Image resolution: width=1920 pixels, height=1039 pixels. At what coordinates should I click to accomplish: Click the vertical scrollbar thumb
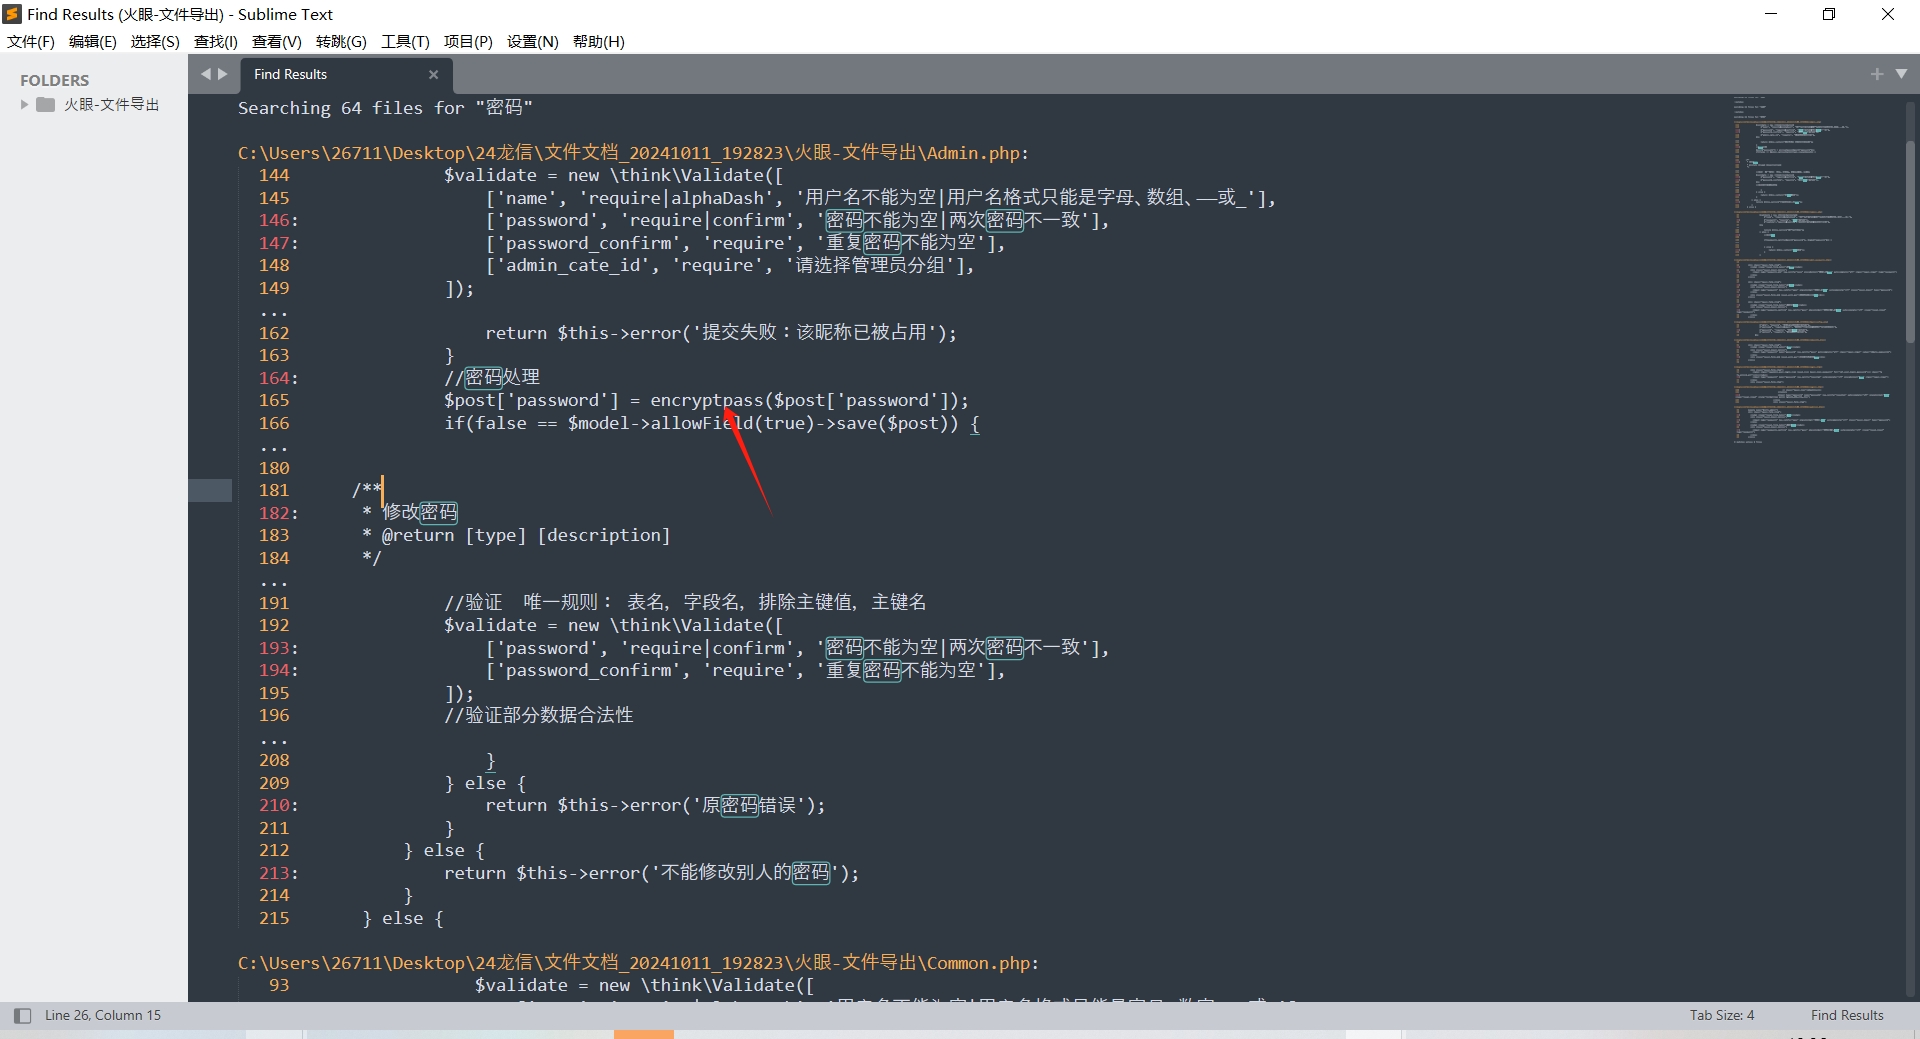(1910, 242)
